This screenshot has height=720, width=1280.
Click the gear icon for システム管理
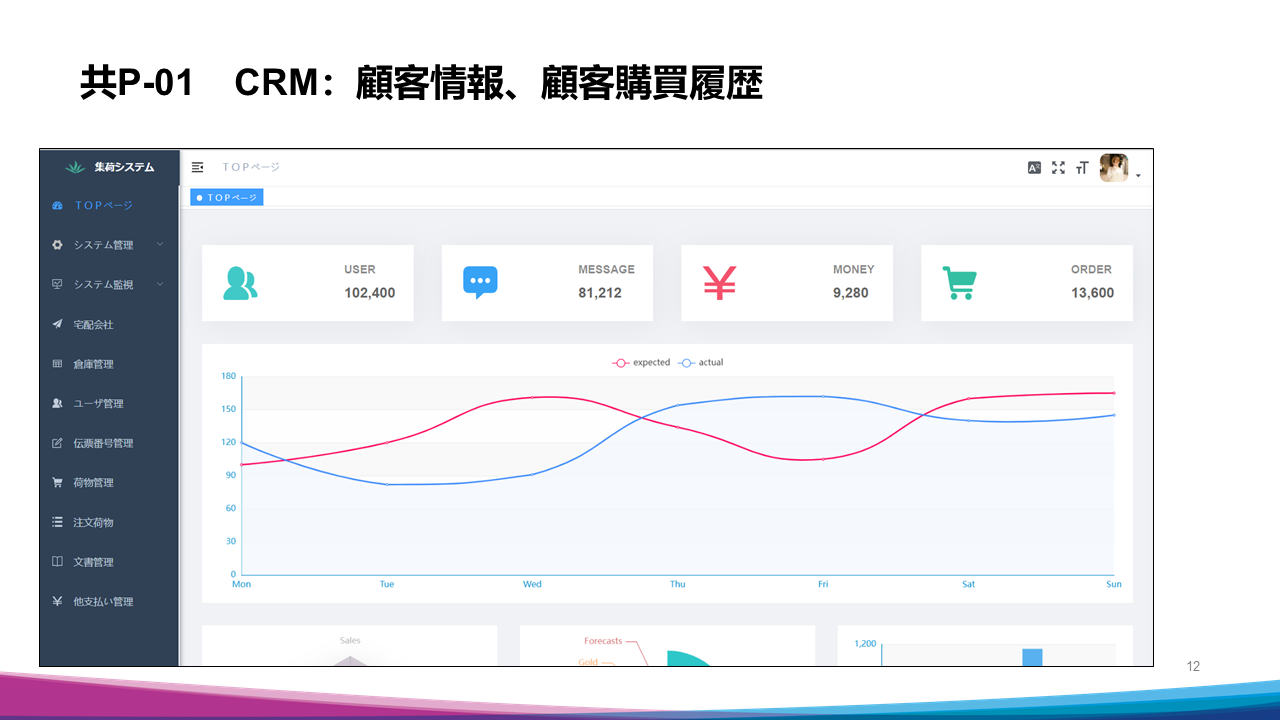coord(57,245)
